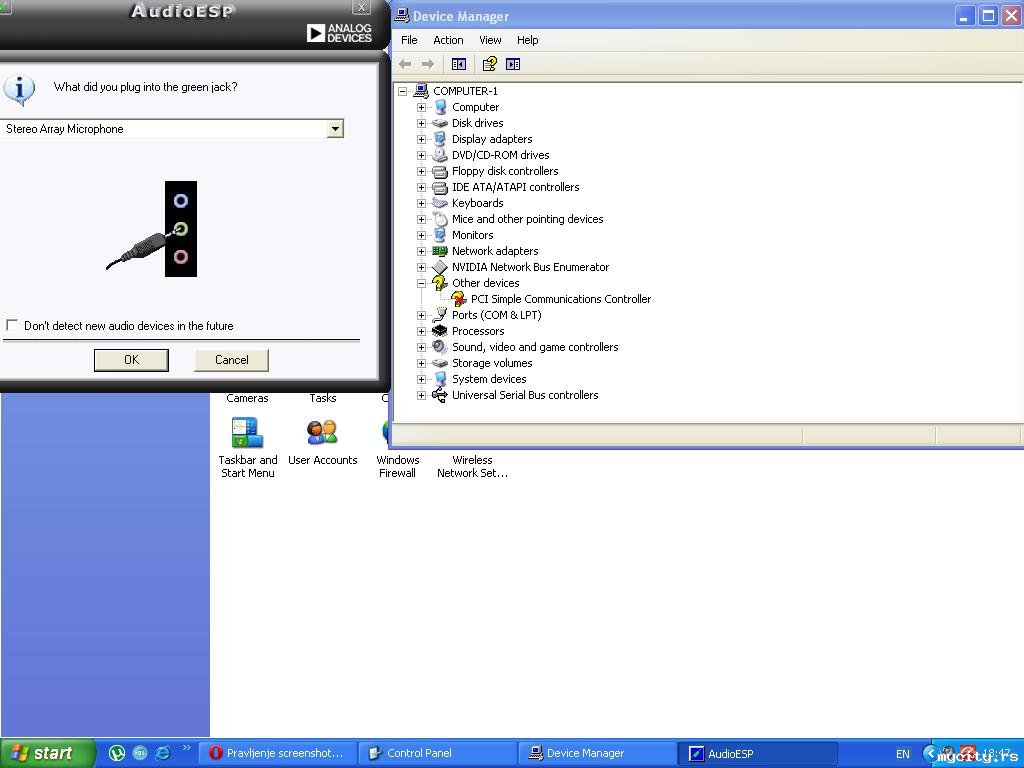Collapse the Other devices node
1024x768 pixels.
click(421, 283)
